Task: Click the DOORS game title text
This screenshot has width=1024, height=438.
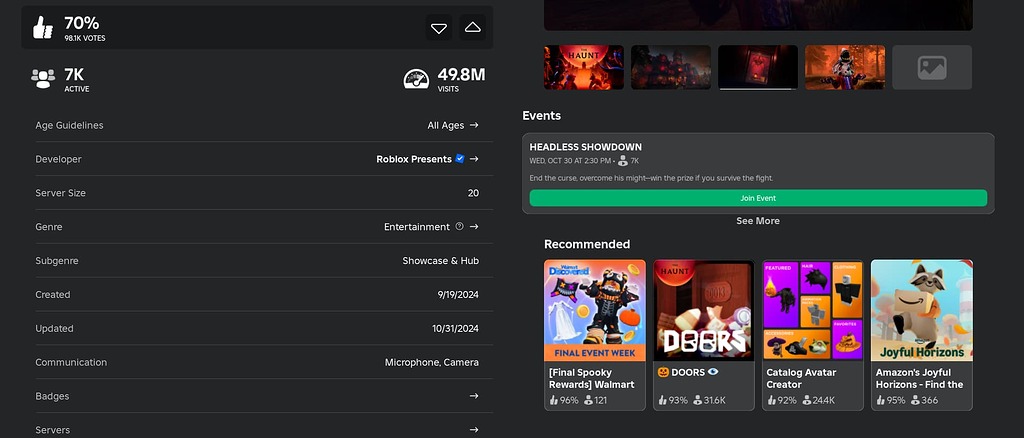Action: 688,372
